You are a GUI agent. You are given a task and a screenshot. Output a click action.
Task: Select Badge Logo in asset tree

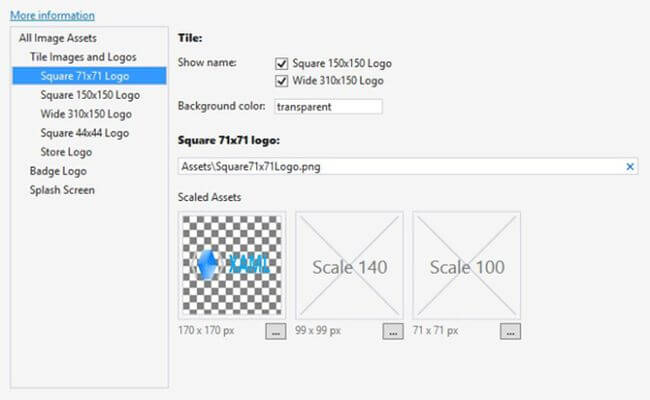(x=58, y=171)
